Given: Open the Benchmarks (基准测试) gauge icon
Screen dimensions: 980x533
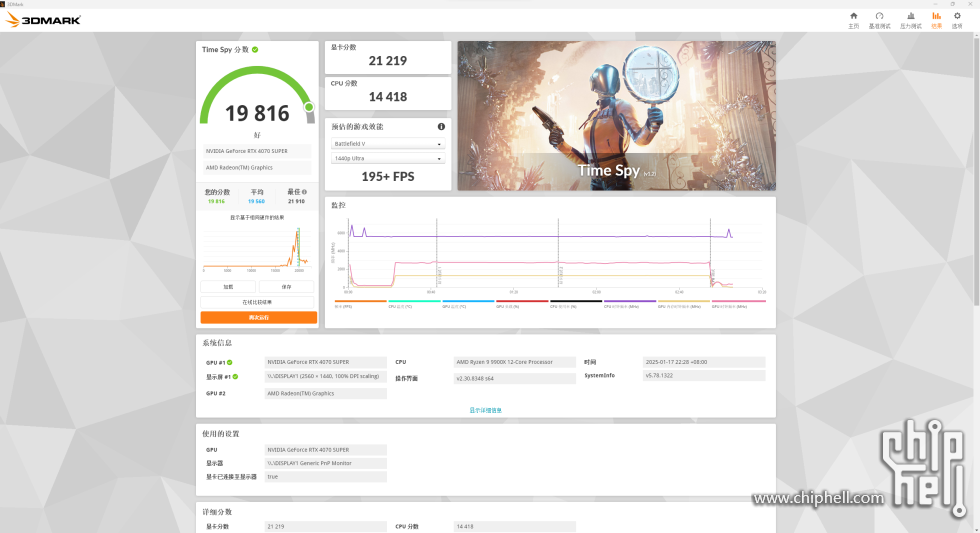Looking at the screenshot, I should click(x=879, y=16).
